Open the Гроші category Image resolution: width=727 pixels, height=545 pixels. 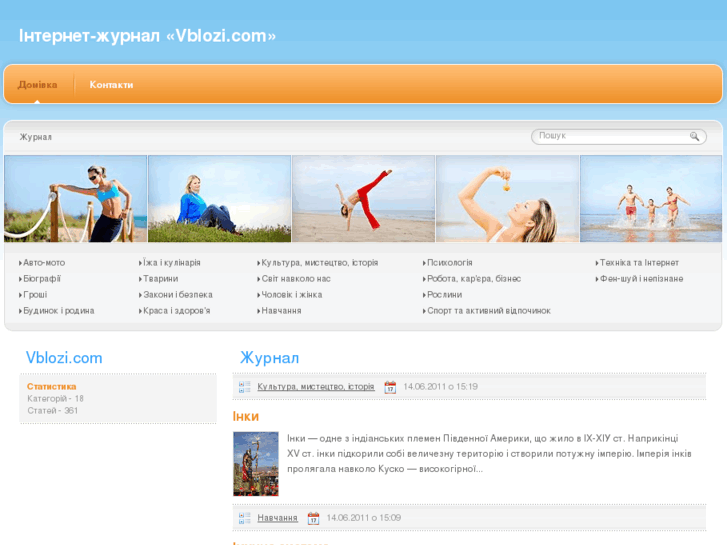point(35,295)
